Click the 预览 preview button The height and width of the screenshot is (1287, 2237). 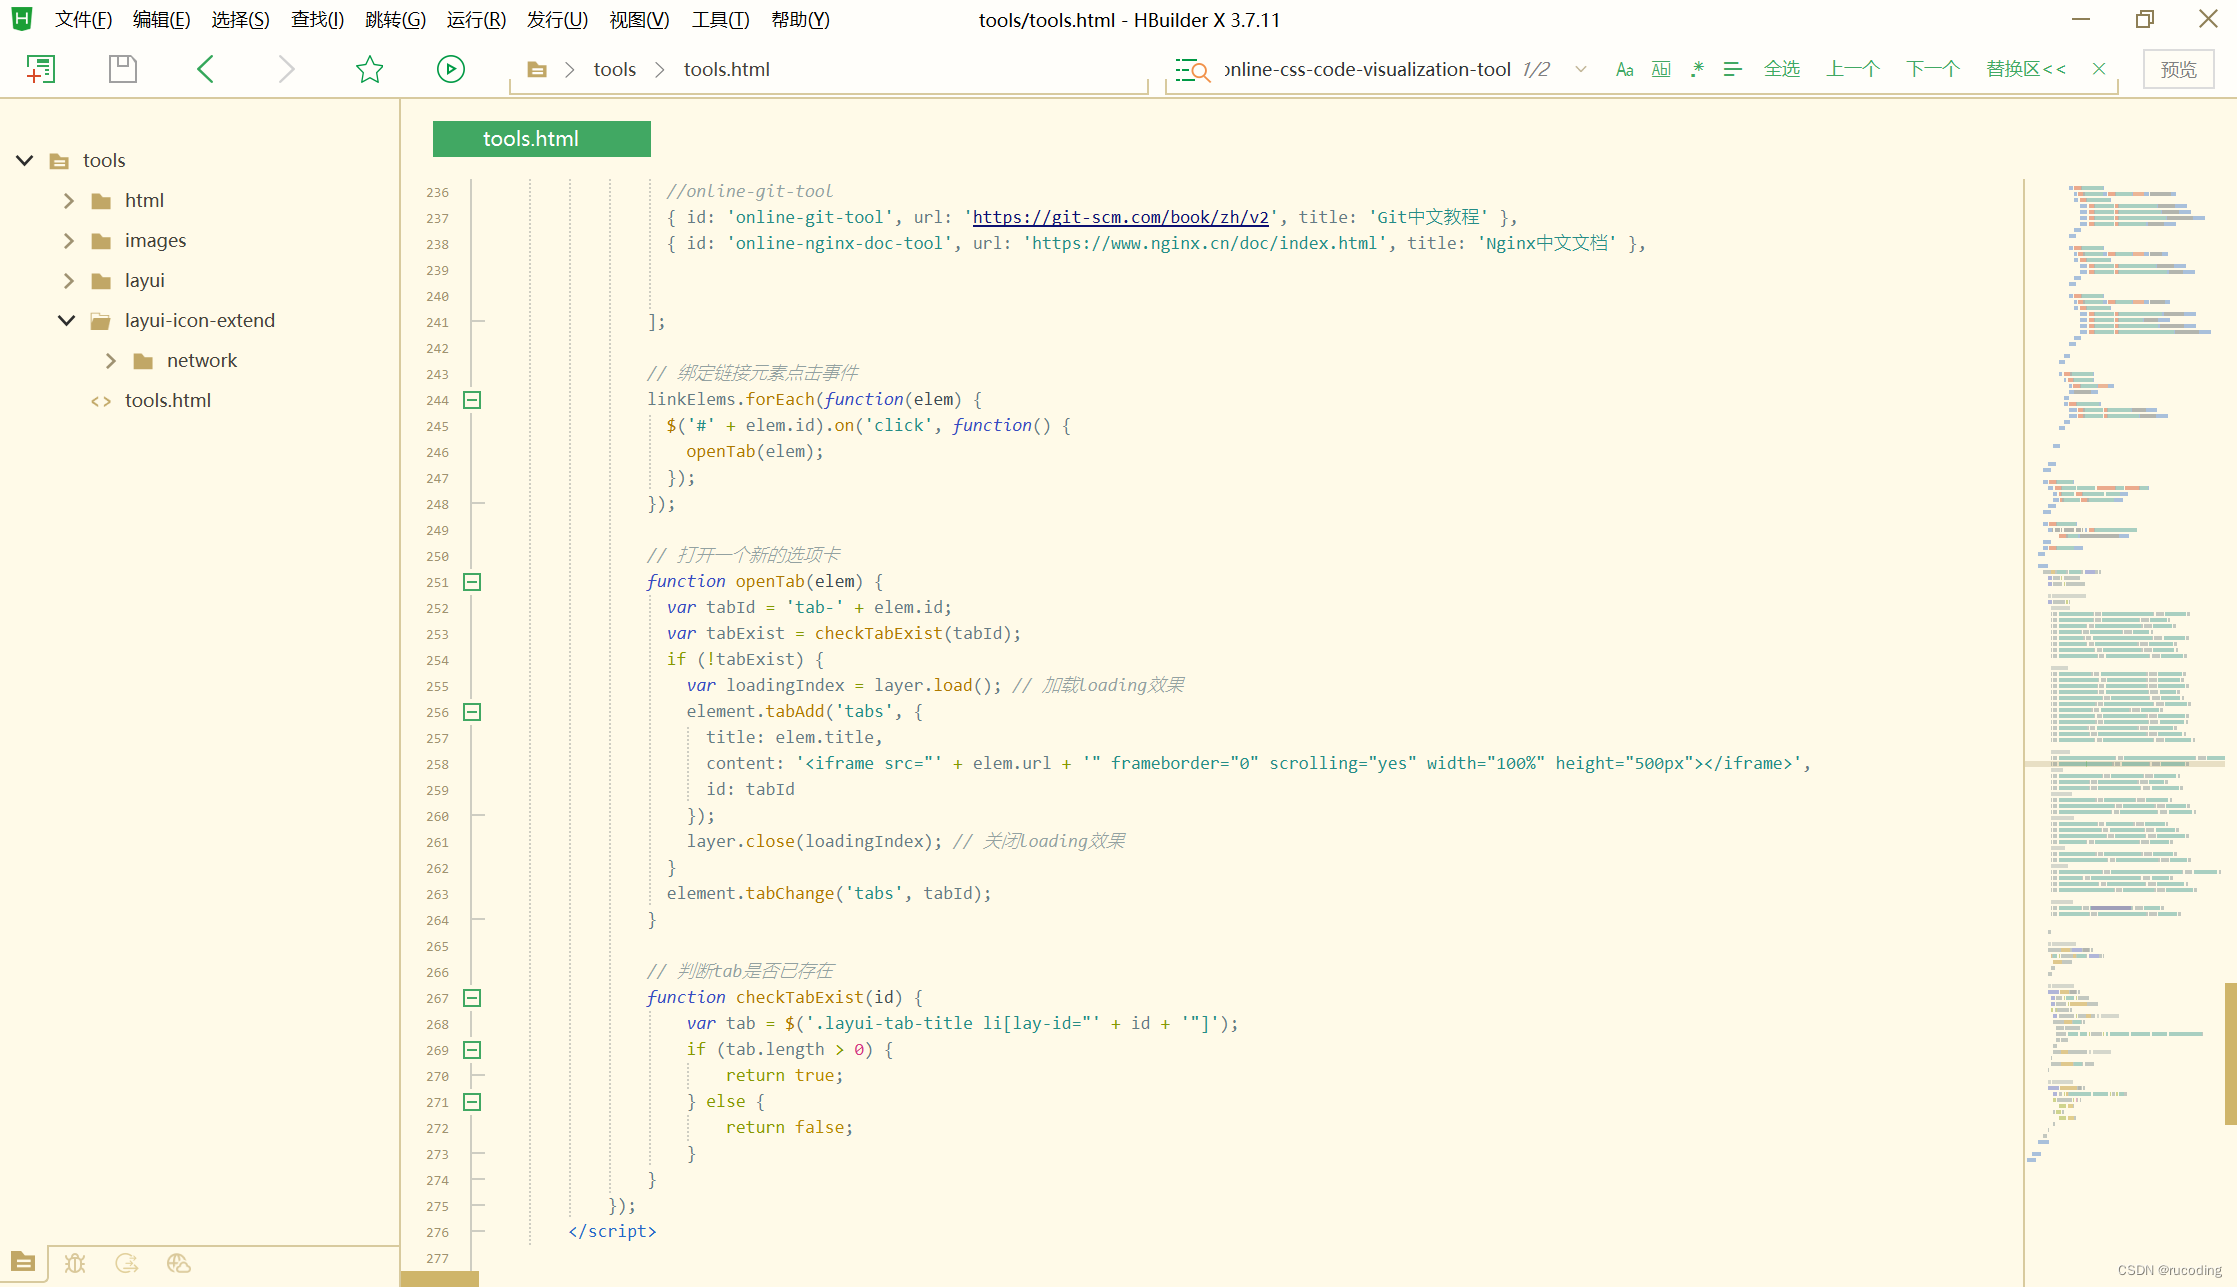pyautogui.click(x=2178, y=69)
